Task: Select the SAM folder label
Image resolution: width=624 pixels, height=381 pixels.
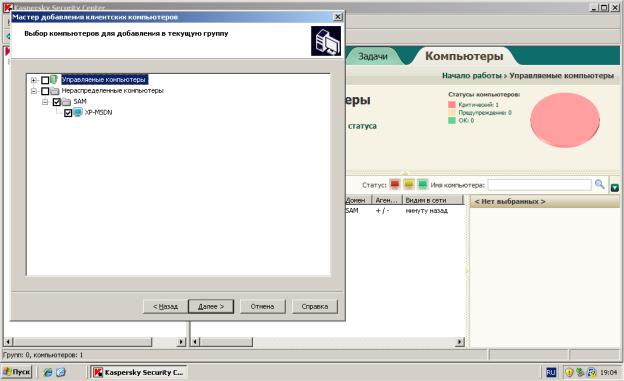Action: (x=80, y=102)
